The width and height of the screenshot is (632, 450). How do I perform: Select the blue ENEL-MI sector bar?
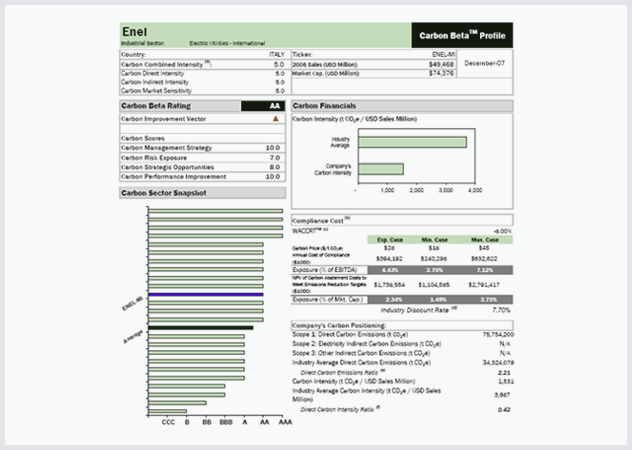tap(206, 295)
